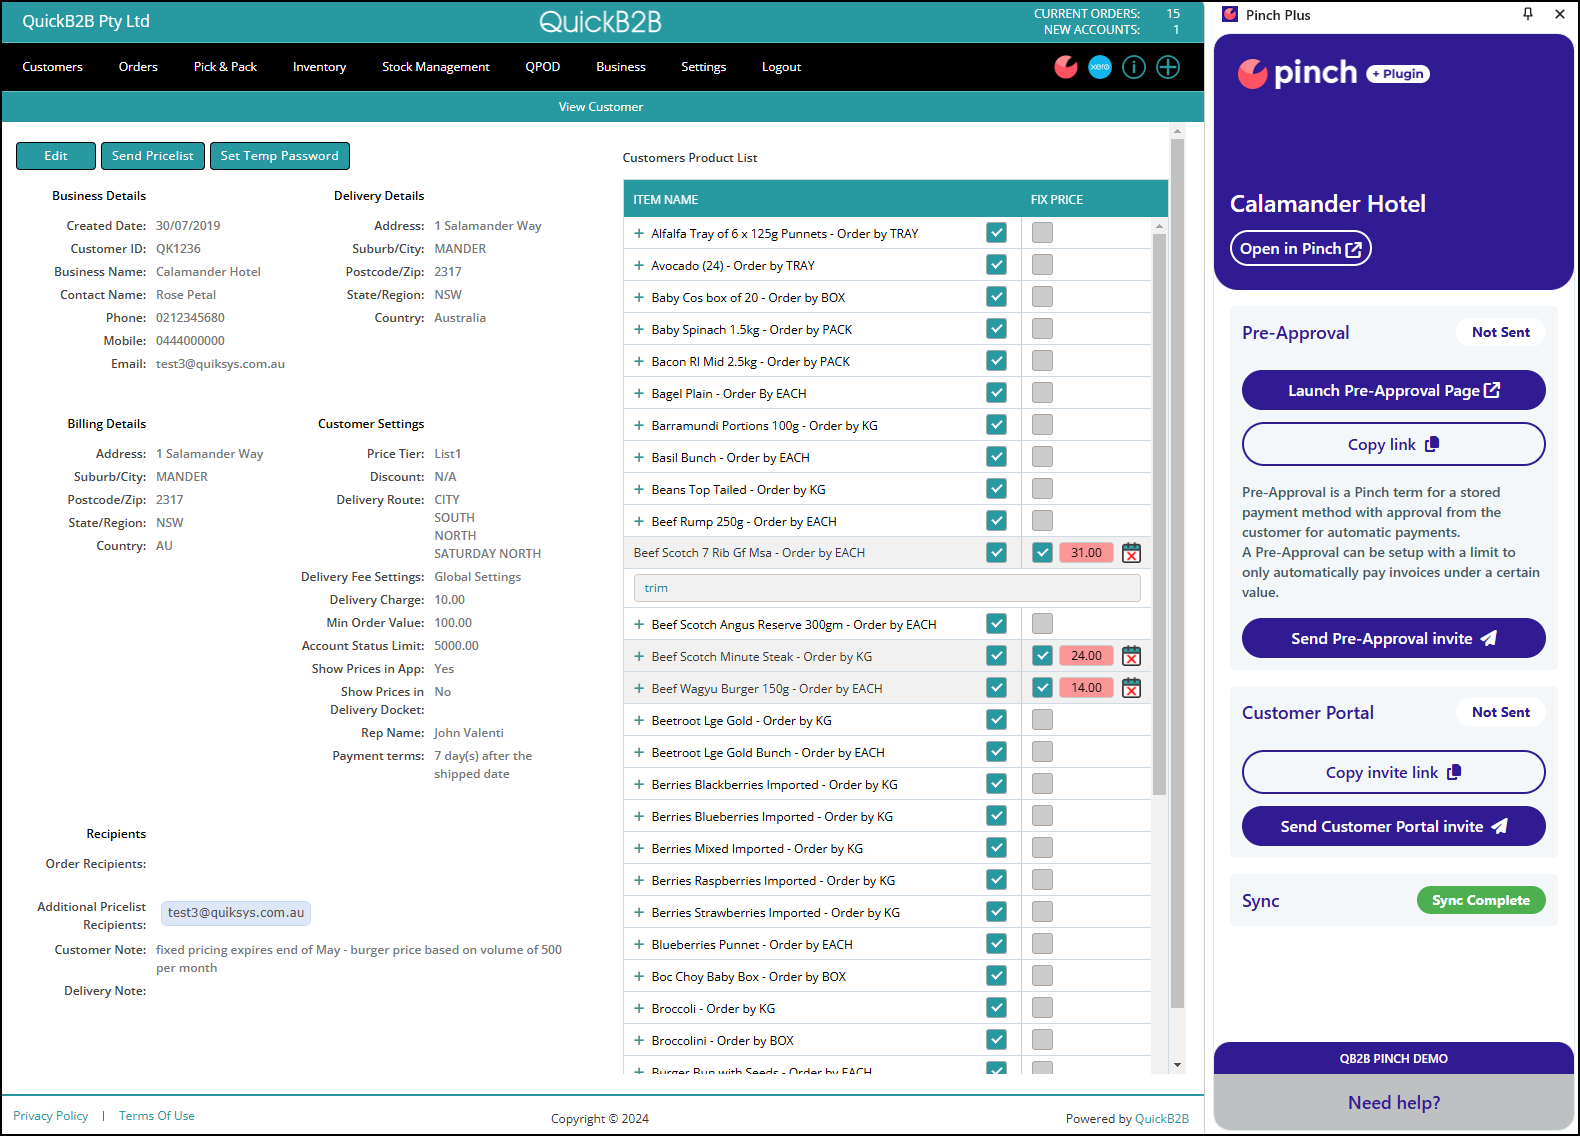Open the Inventory menu
1580x1136 pixels.
[x=319, y=67]
